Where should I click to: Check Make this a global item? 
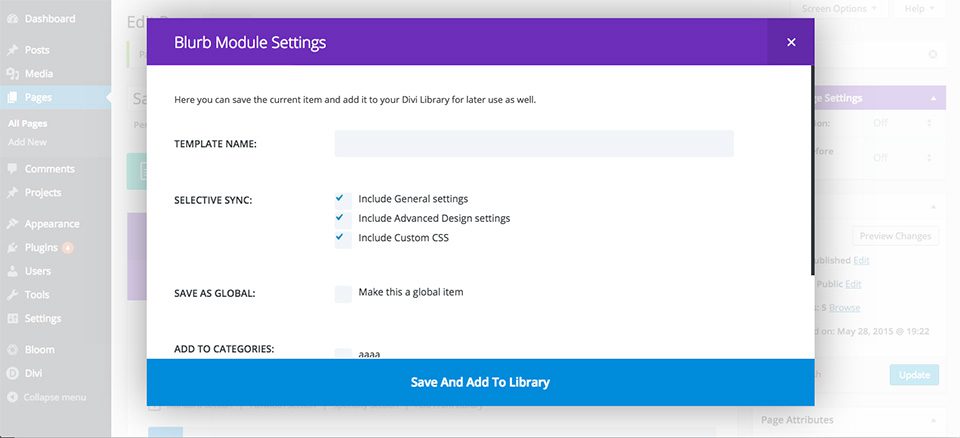[x=343, y=293]
